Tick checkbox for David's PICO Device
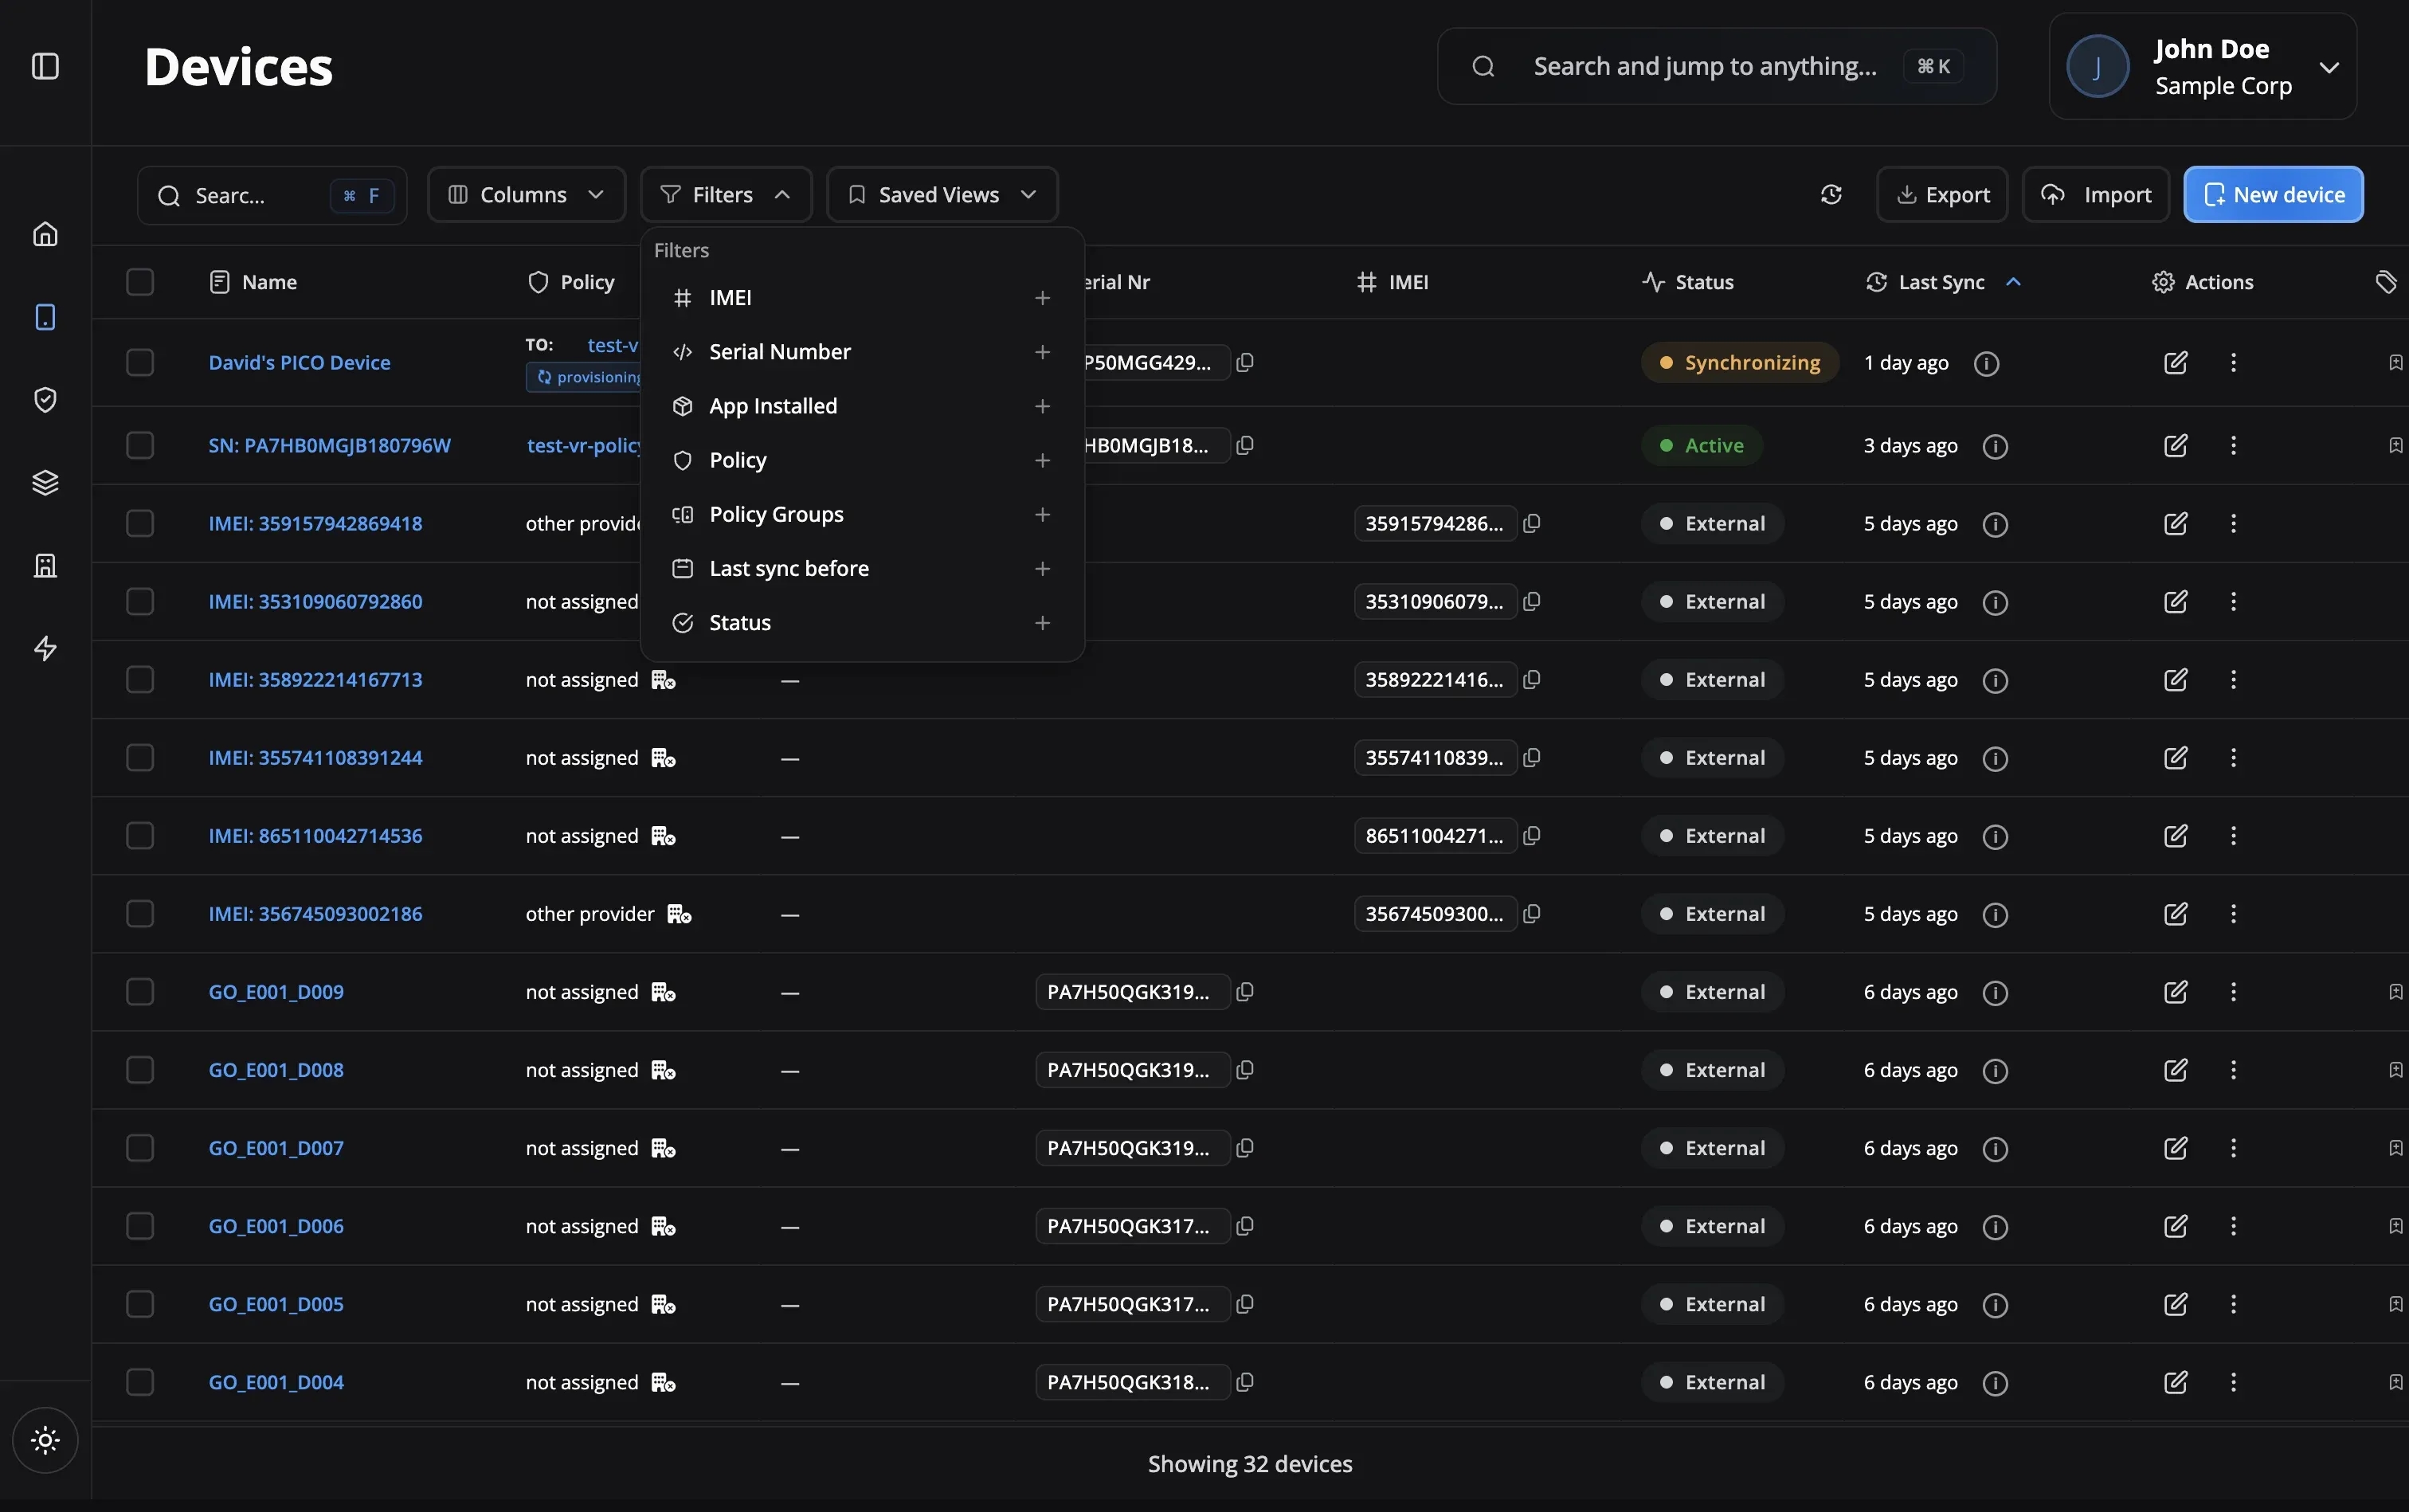2409x1512 pixels. 140,362
